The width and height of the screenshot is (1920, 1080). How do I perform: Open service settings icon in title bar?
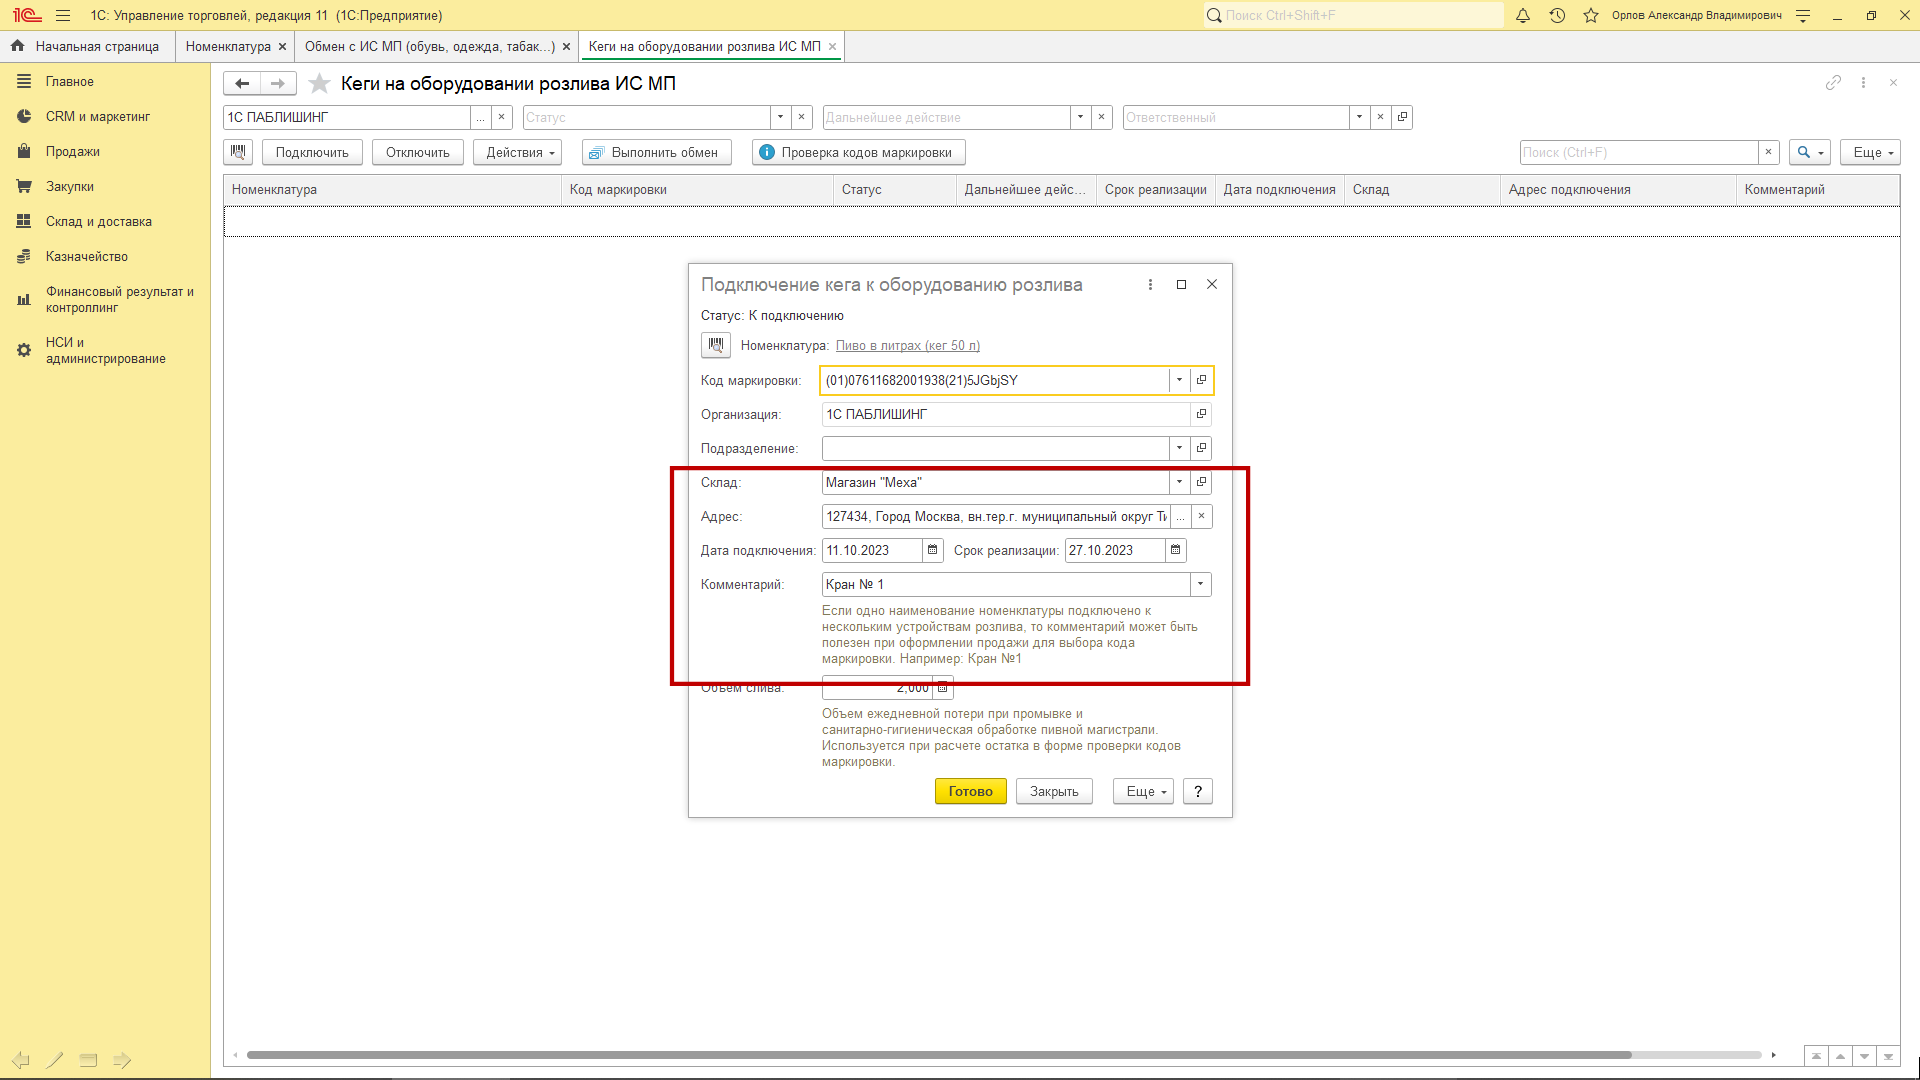tap(1803, 15)
